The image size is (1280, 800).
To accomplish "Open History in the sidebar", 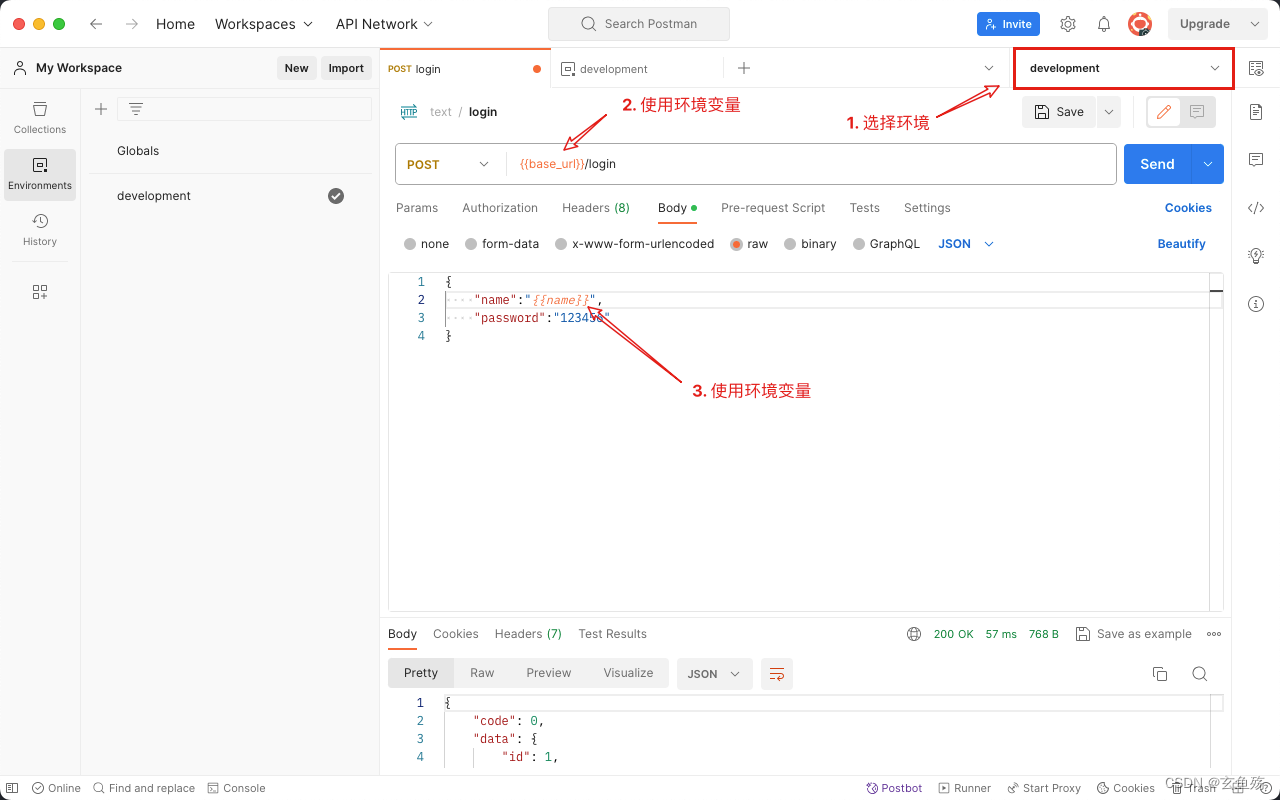I will pyautogui.click(x=40, y=230).
